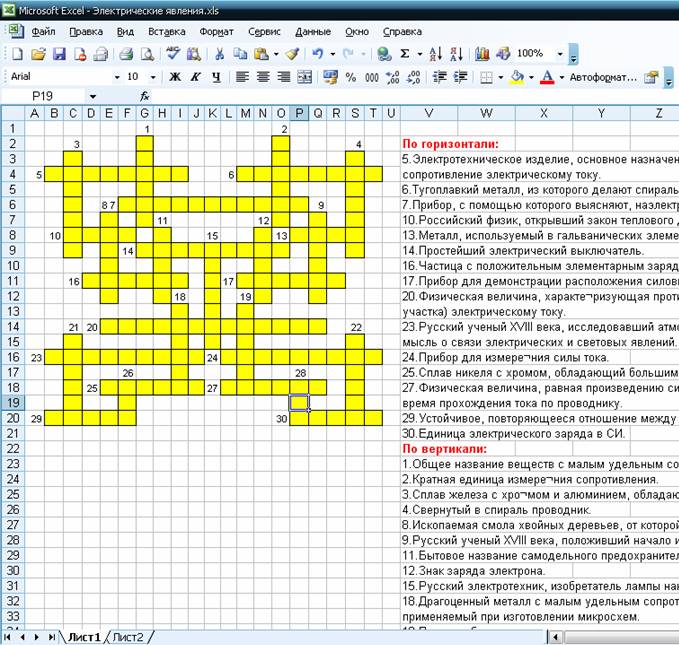Apply thousands separator 000 format
This screenshot has height=645, width=679.
[372, 78]
